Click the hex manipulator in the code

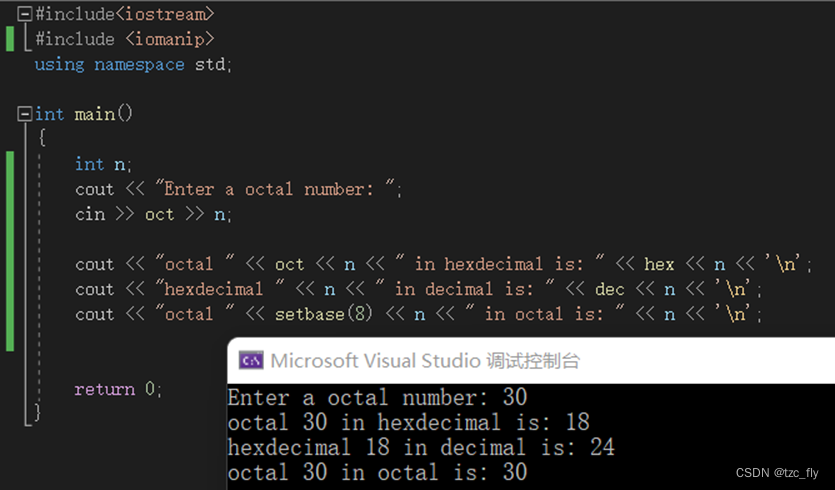(659, 264)
